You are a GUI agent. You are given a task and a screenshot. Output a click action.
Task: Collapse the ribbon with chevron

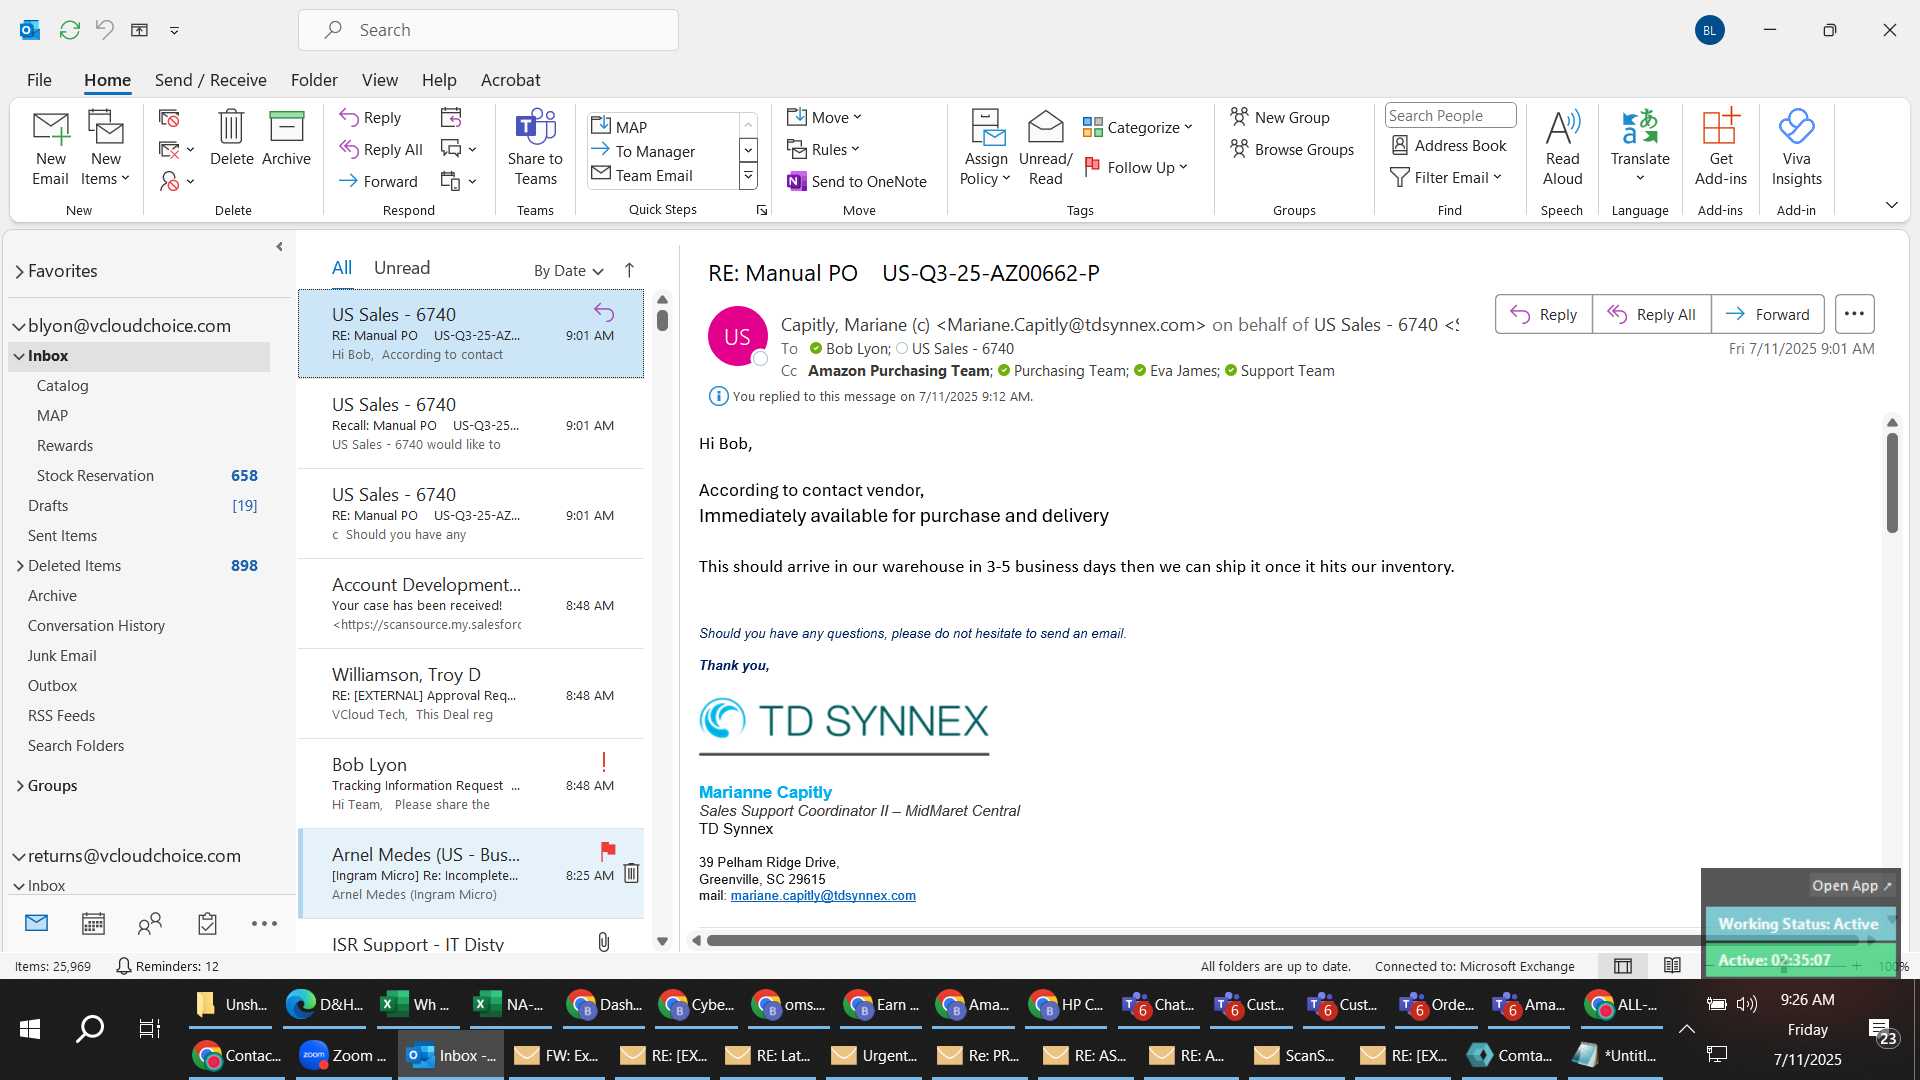1891,205
